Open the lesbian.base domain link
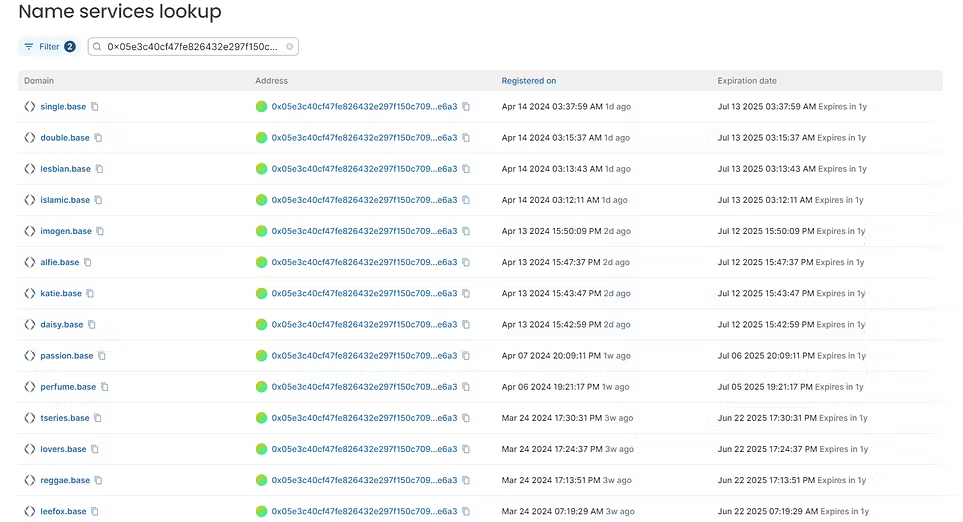The height and width of the screenshot is (522, 963). [x=66, y=169]
